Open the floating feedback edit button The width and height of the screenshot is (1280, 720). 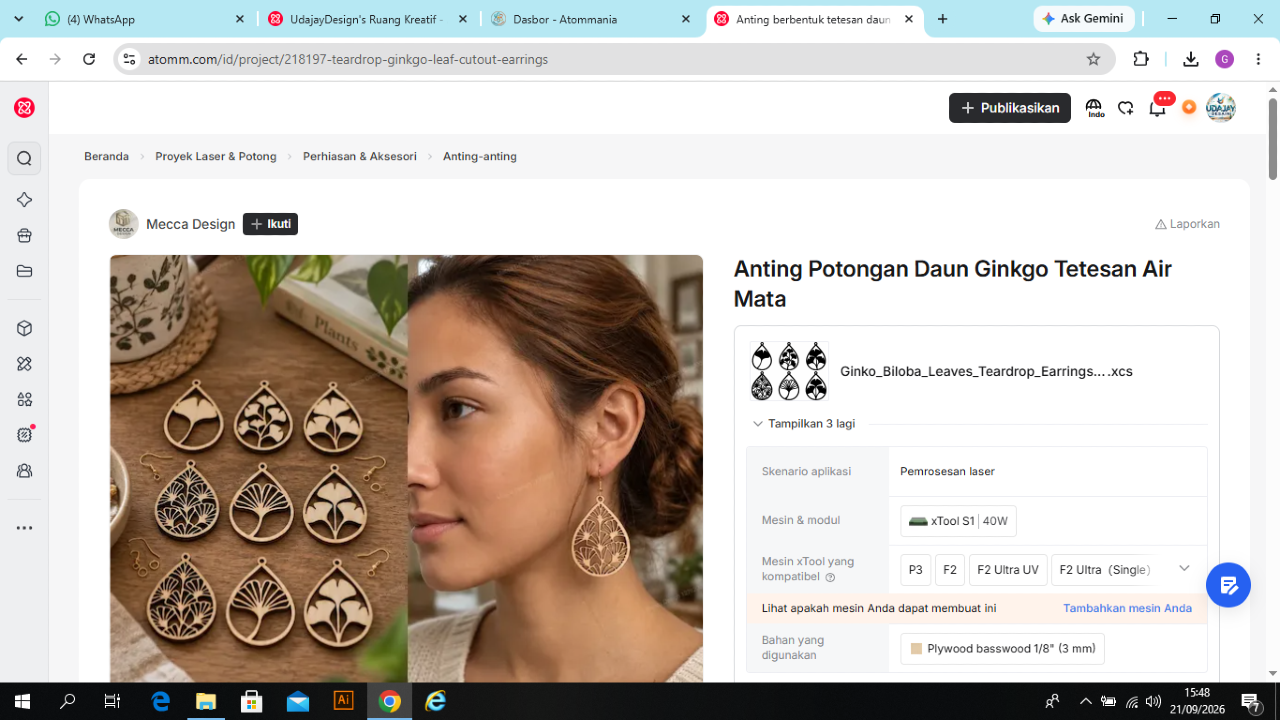click(x=1228, y=585)
